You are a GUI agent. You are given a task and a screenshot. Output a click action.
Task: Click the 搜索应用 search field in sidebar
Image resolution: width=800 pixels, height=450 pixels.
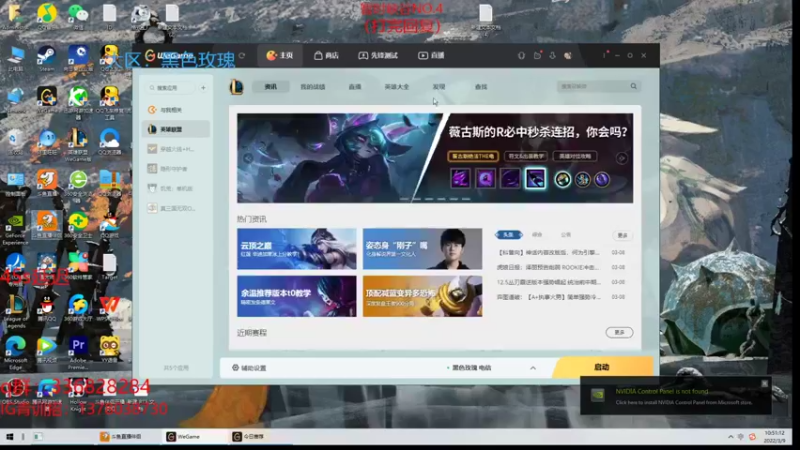click(x=170, y=88)
